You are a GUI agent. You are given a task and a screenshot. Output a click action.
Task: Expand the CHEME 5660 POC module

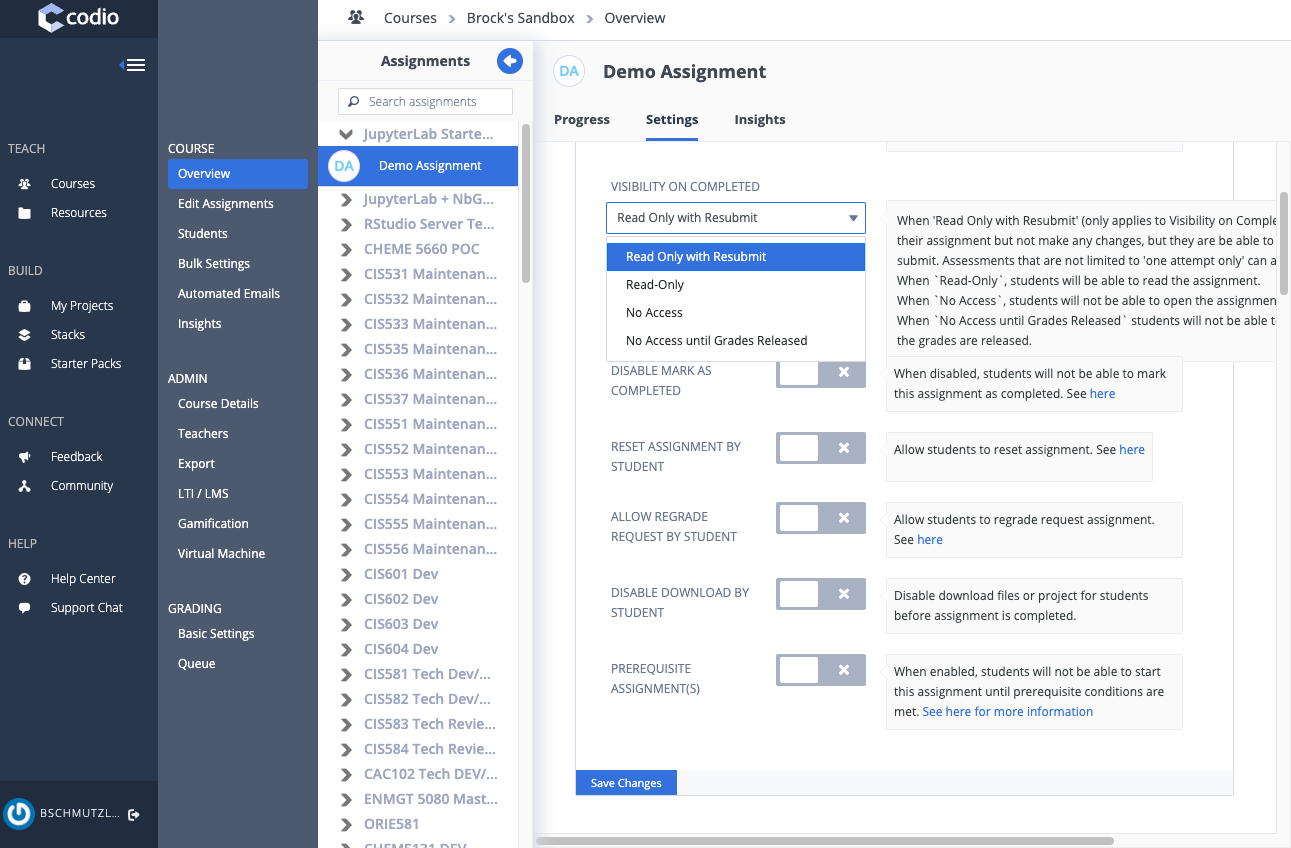[346, 249]
